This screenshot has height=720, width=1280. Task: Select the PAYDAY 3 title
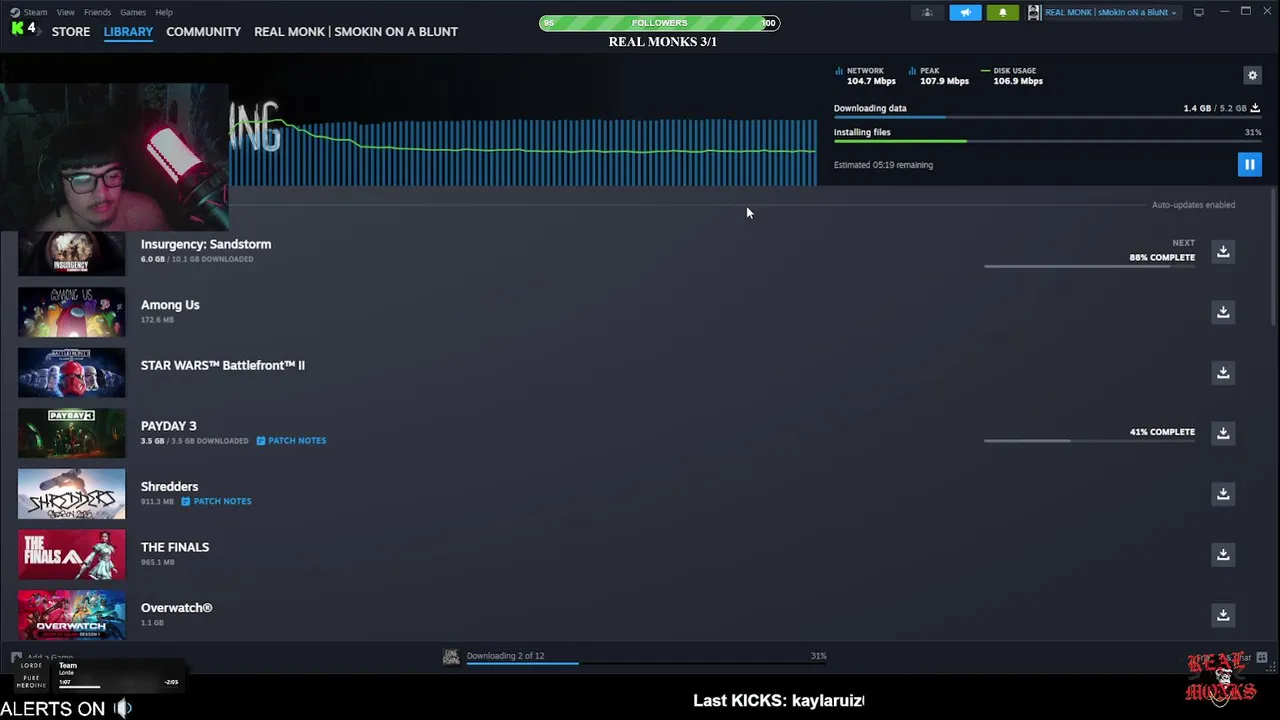[168, 426]
